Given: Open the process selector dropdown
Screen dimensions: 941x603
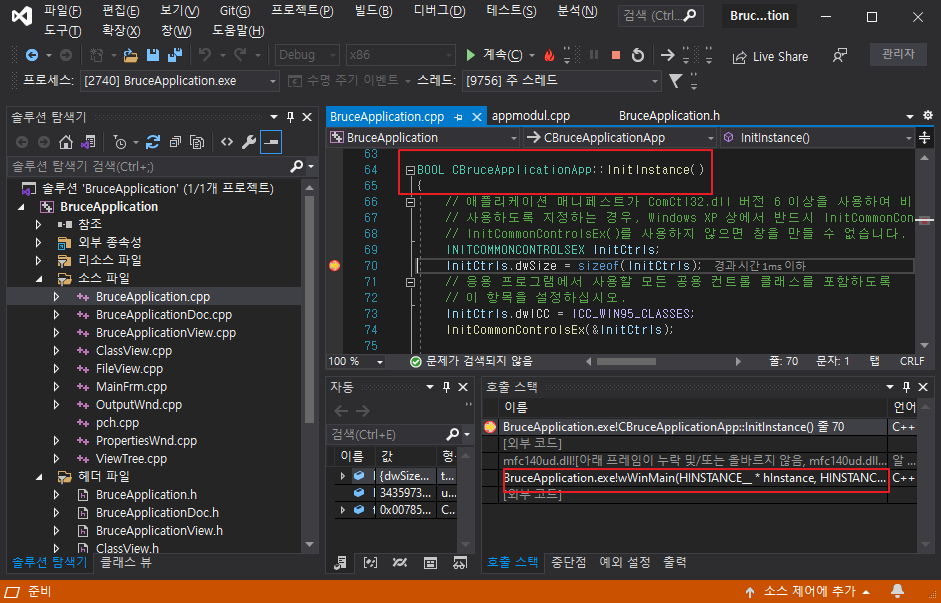Looking at the screenshot, I should 179,80.
